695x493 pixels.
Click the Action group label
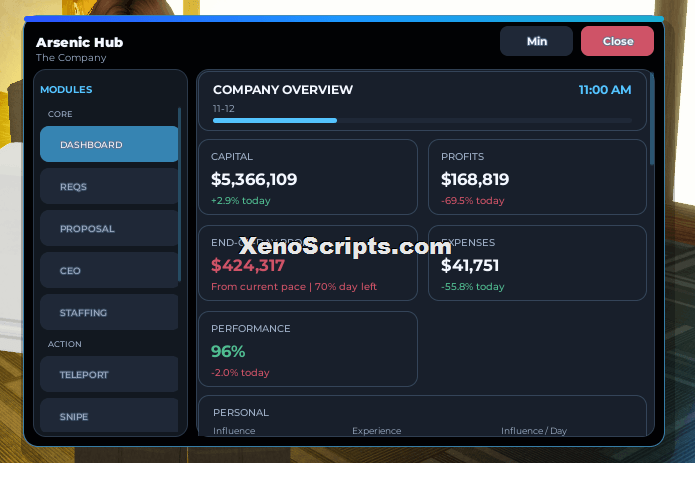point(65,344)
